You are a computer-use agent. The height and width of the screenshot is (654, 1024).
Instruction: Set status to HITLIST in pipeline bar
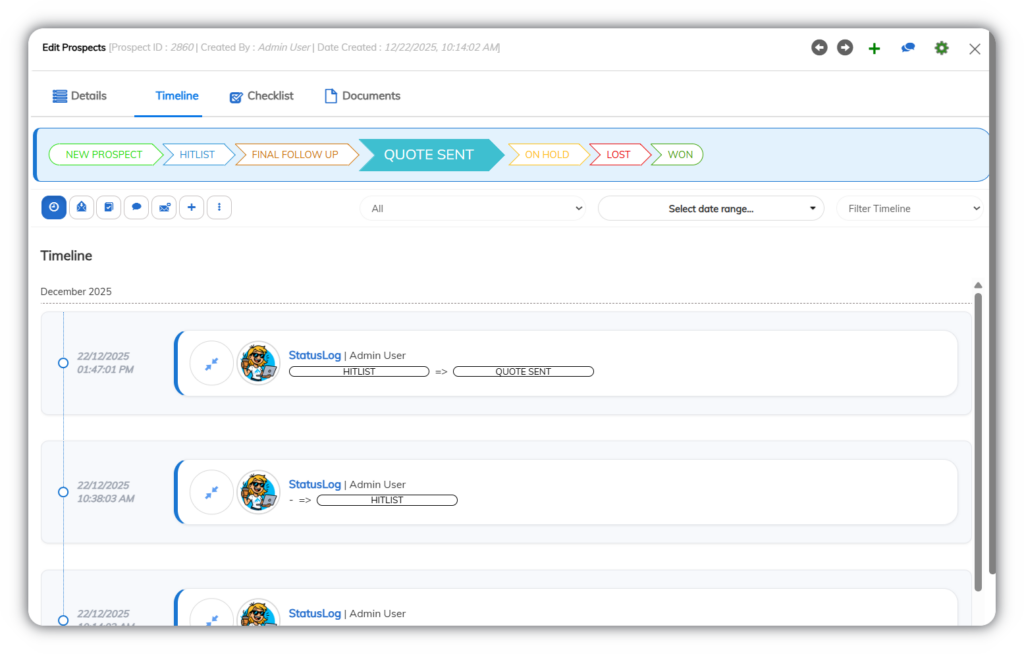click(197, 155)
